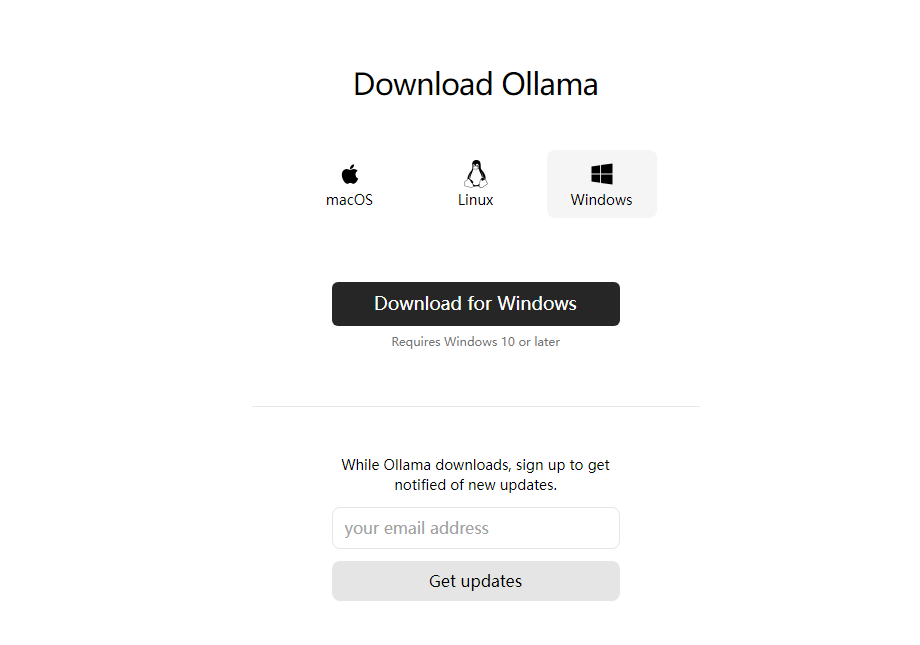Focus the your email address field

pos(476,528)
